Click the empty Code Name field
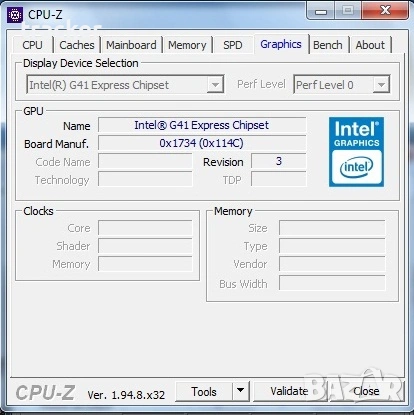The height and width of the screenshot is (415, 414). pos(145,162)
